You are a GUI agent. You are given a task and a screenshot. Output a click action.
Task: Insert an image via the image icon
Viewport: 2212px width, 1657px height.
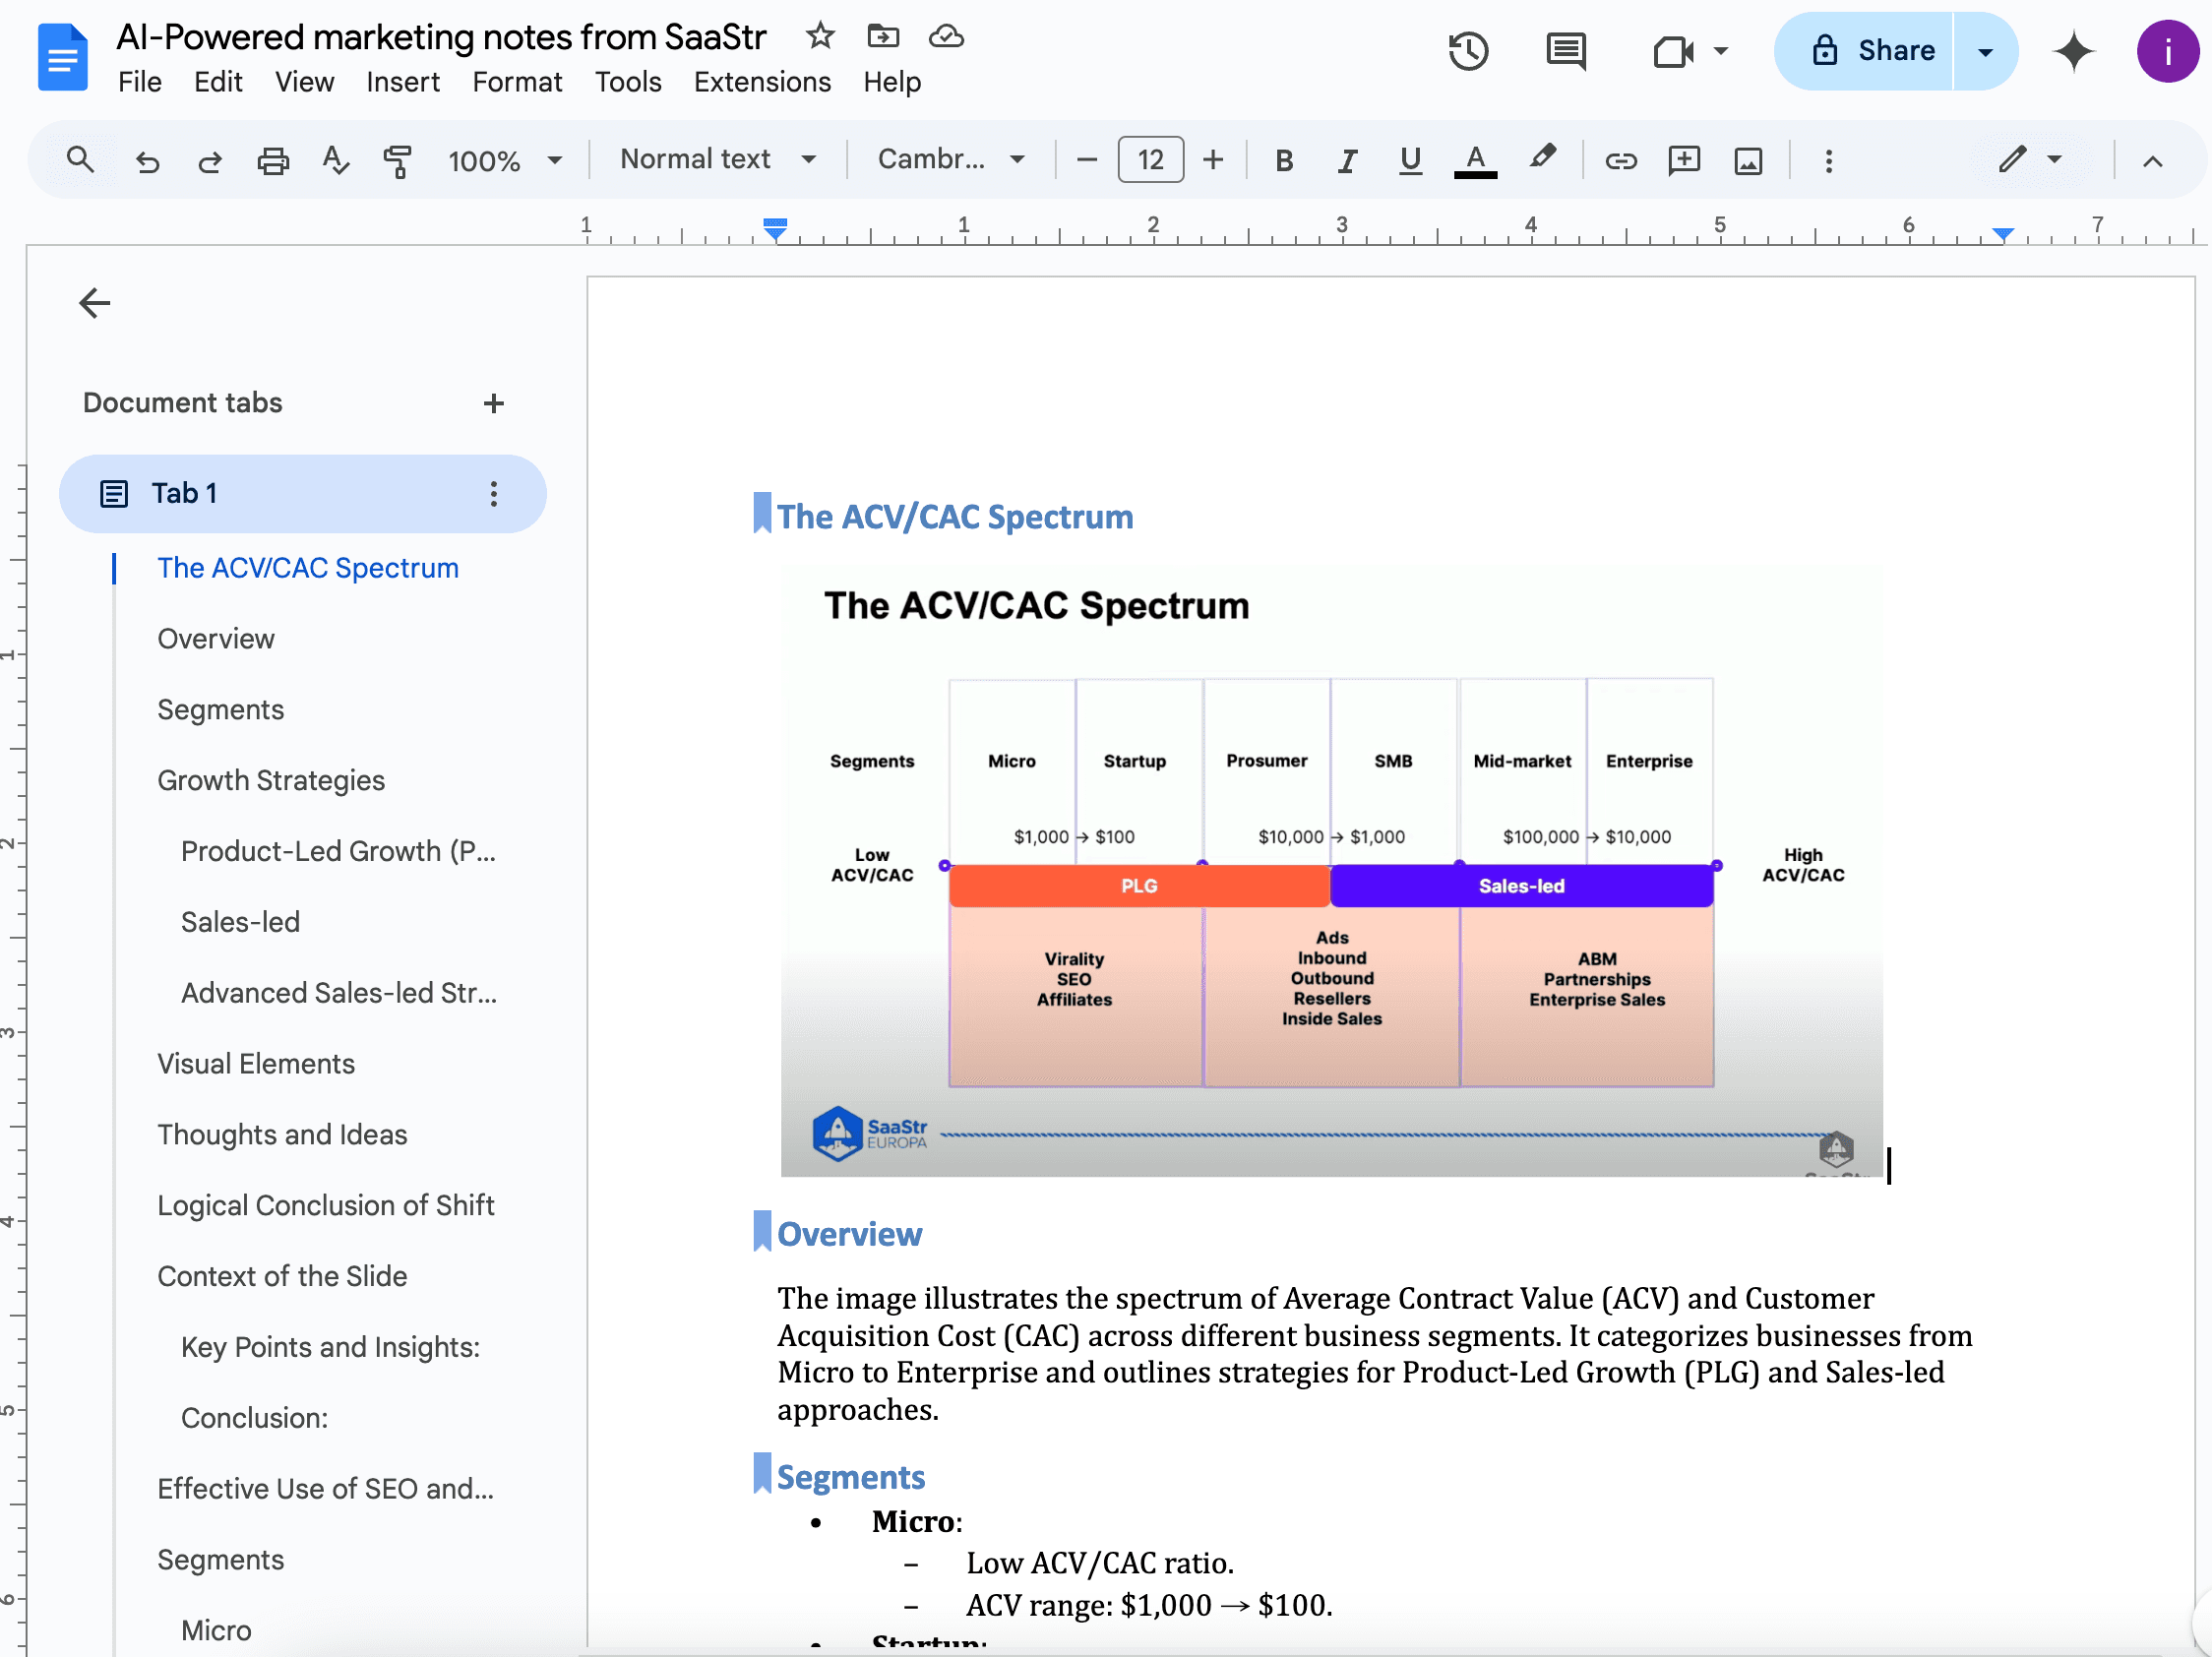(1747, 160)
